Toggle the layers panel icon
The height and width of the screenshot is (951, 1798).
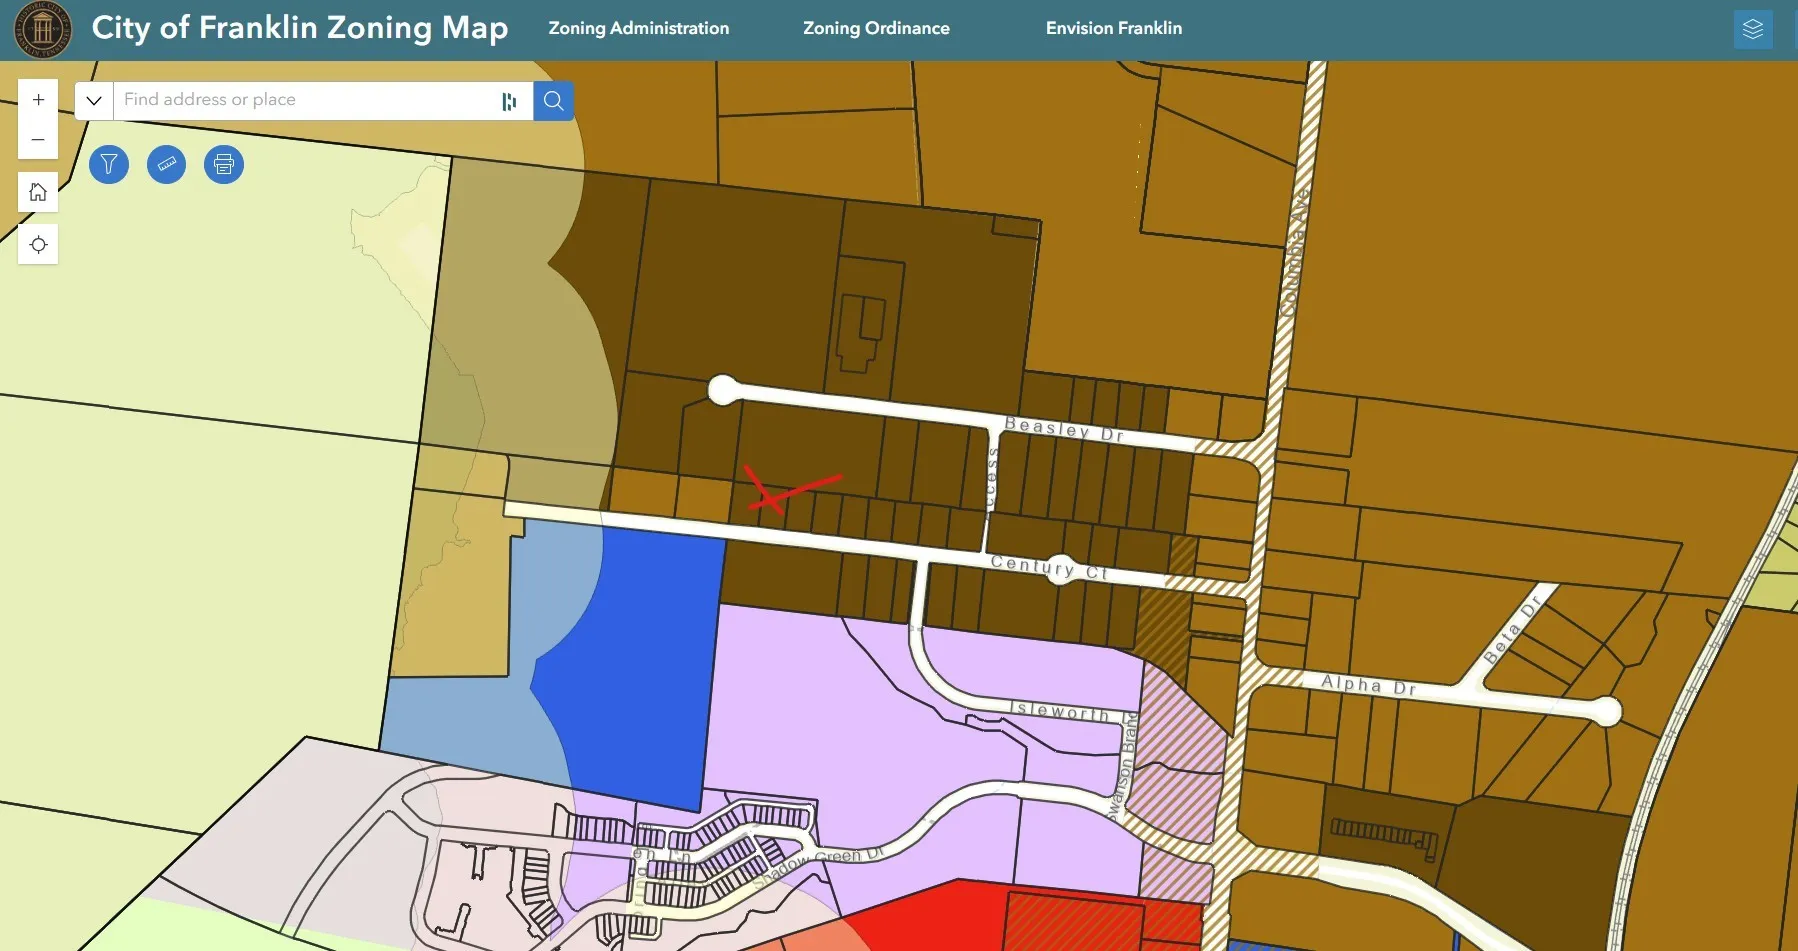1752,29
